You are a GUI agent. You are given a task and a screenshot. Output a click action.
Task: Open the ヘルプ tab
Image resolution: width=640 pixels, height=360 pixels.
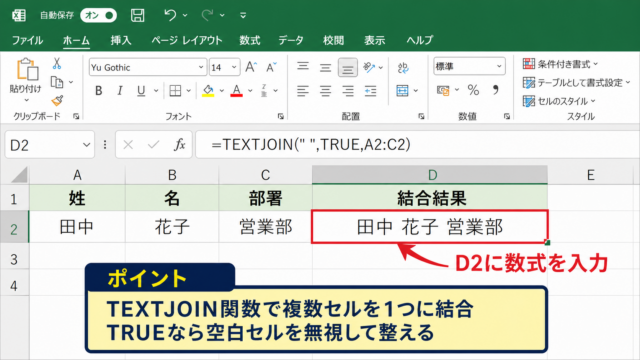pyautogui.click(x=420, y=40)
